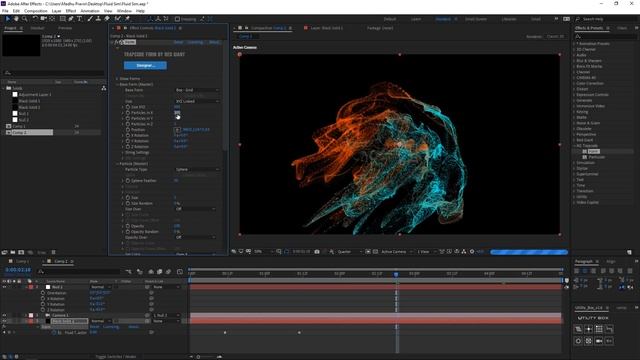The height and width of the screenshot is (360, 640).
Task: Click Toggle Switches / Modes button
Action: (116, 357)
